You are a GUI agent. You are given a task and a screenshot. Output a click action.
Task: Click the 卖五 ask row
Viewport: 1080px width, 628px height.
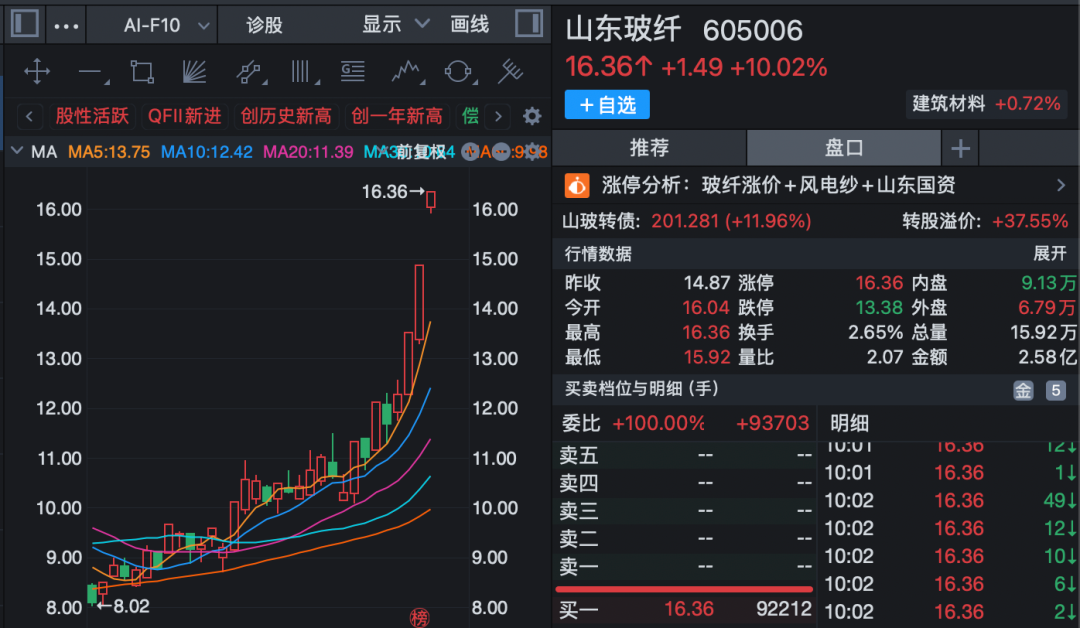[x=685, y=455]
